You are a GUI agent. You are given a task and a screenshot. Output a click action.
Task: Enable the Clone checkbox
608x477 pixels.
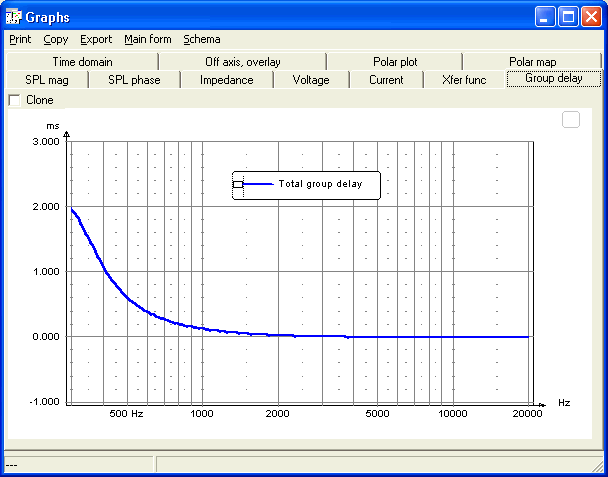(x=14, y=100)
